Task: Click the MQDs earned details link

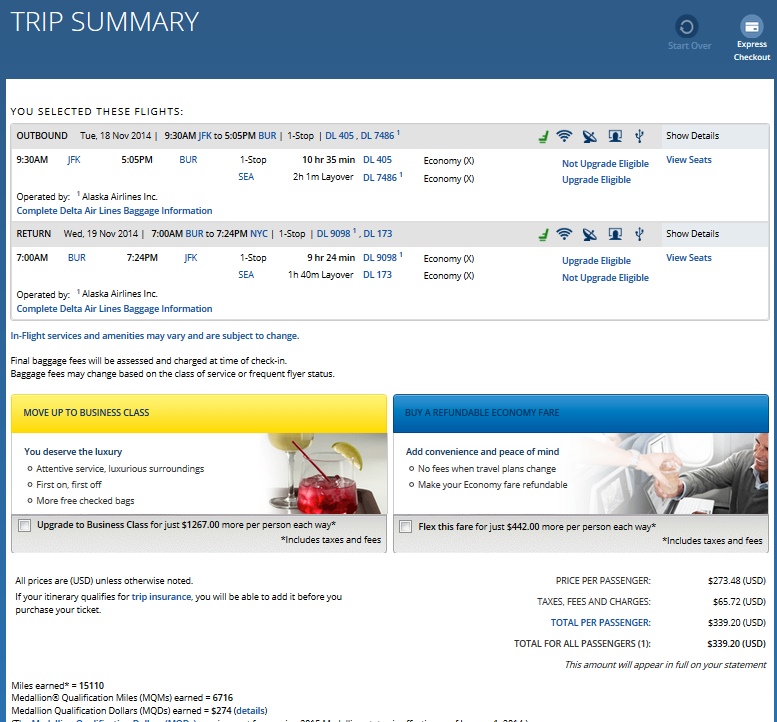Action: [250, 710]
